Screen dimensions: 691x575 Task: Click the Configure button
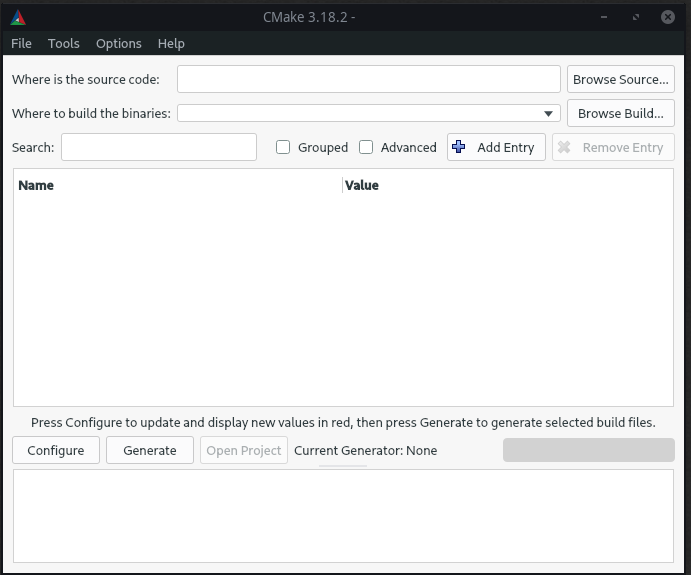click(56, 450)
